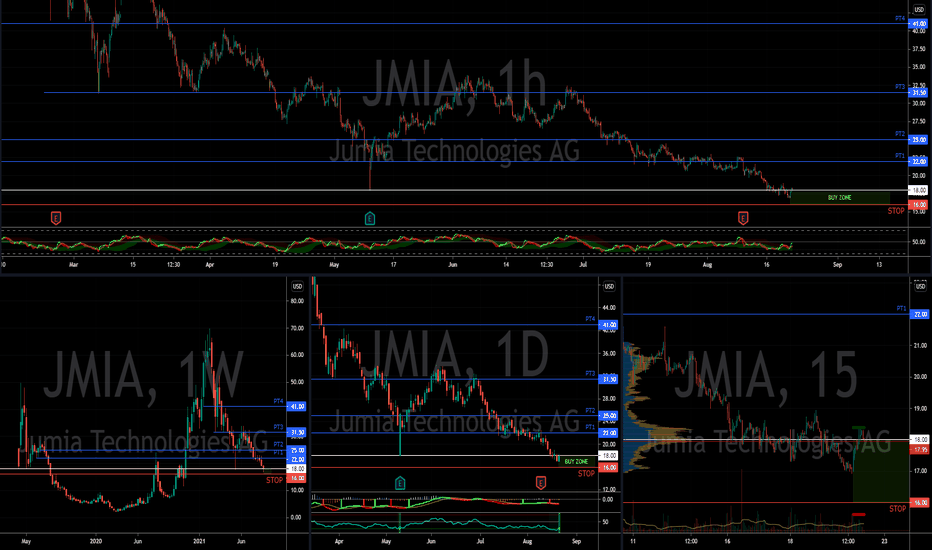Click the PT4 label on 1W chart
This screenshot has width=932, height=550.
coord(278,401)
